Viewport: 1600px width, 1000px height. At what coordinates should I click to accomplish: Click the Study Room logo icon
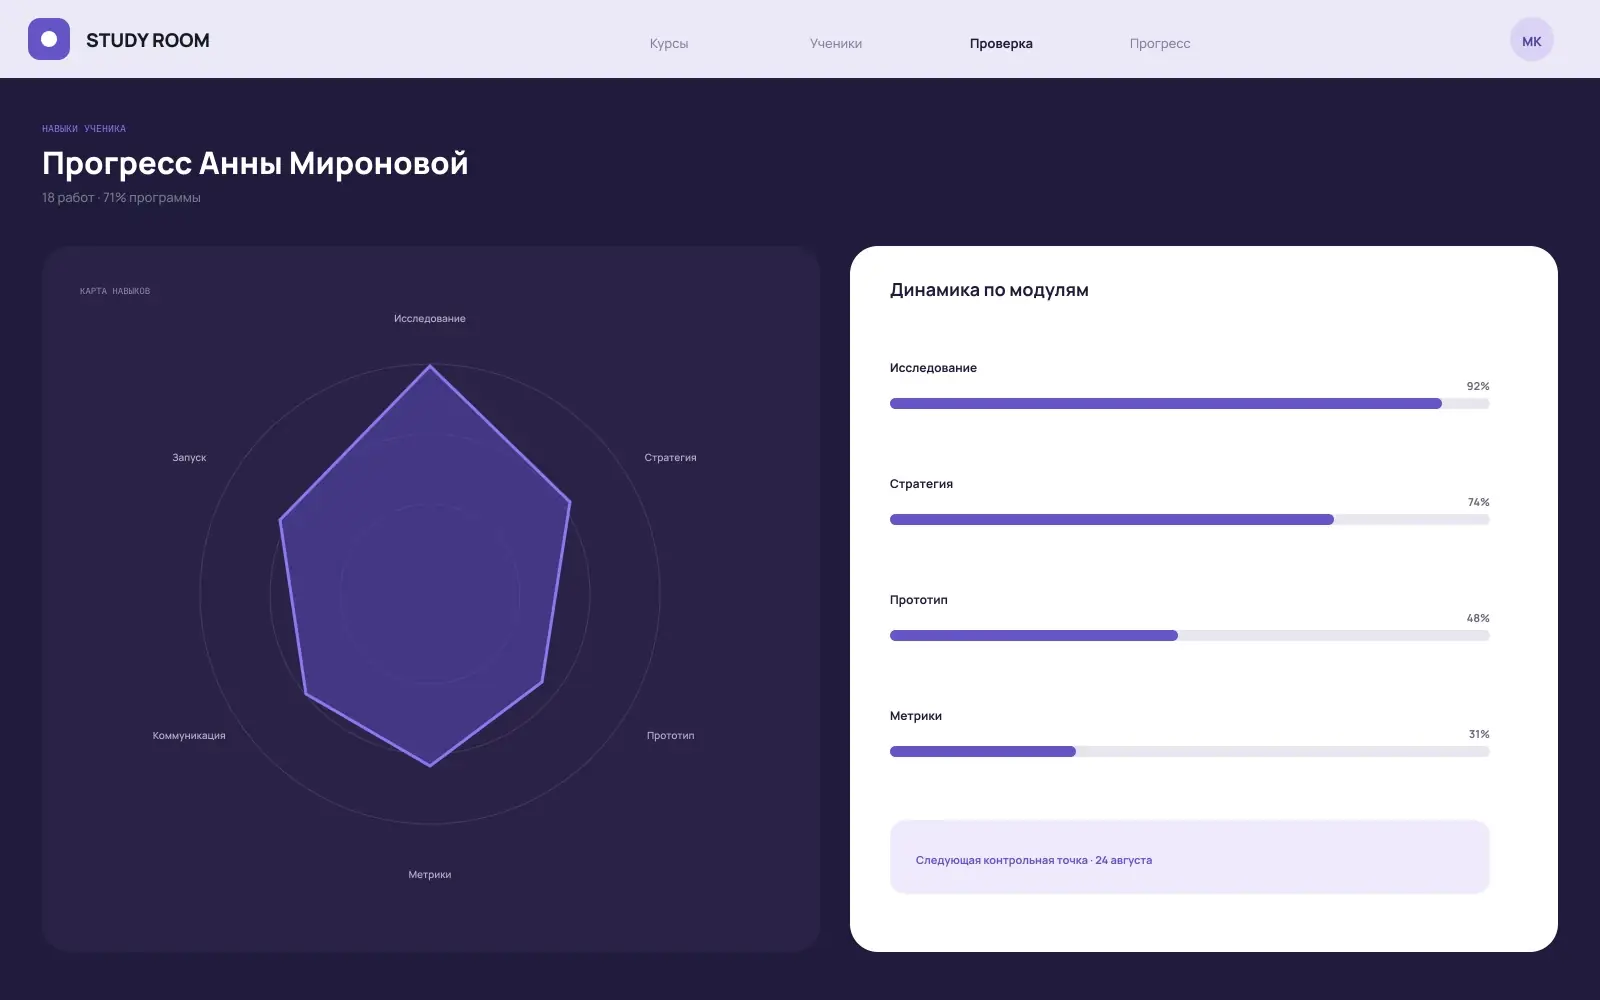pyautogui.click(x=49, y=39)
